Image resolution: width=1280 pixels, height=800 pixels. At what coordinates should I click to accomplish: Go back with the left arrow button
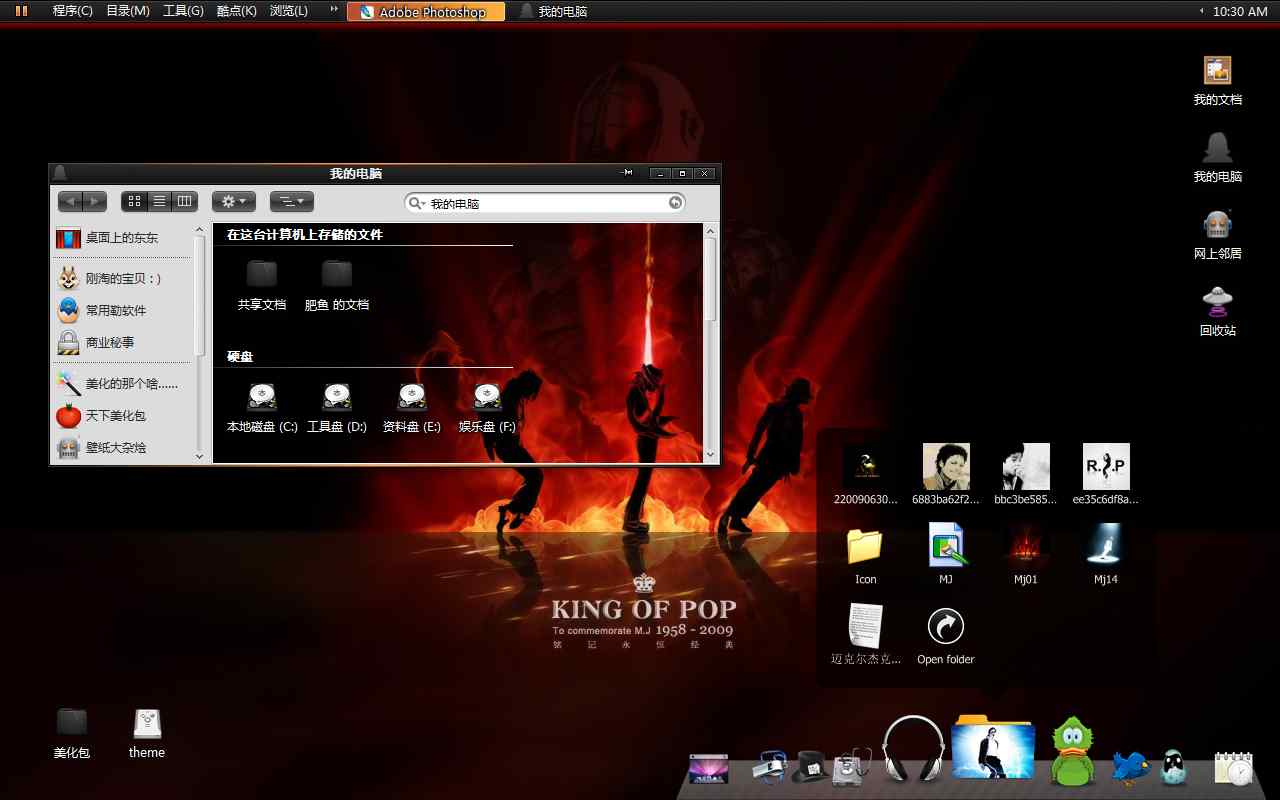70,202
